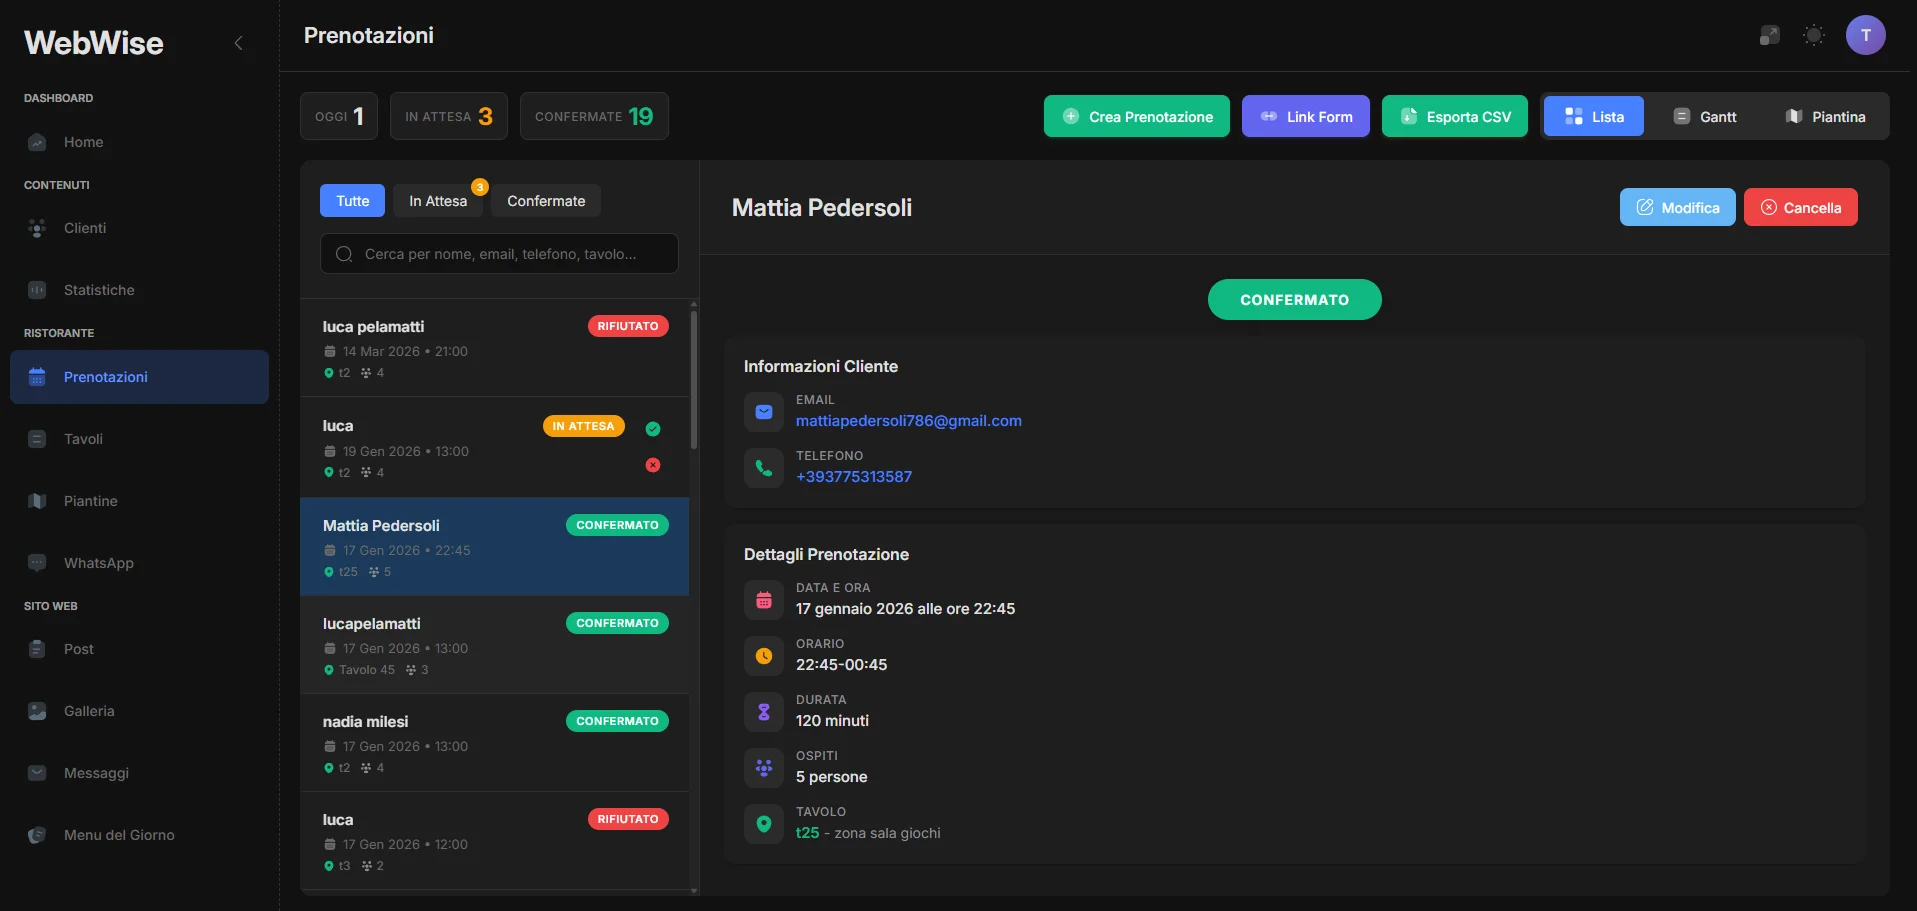
Task: Email Mattia Pedersoli via the gmail link
Action: (x=908, y=421)
